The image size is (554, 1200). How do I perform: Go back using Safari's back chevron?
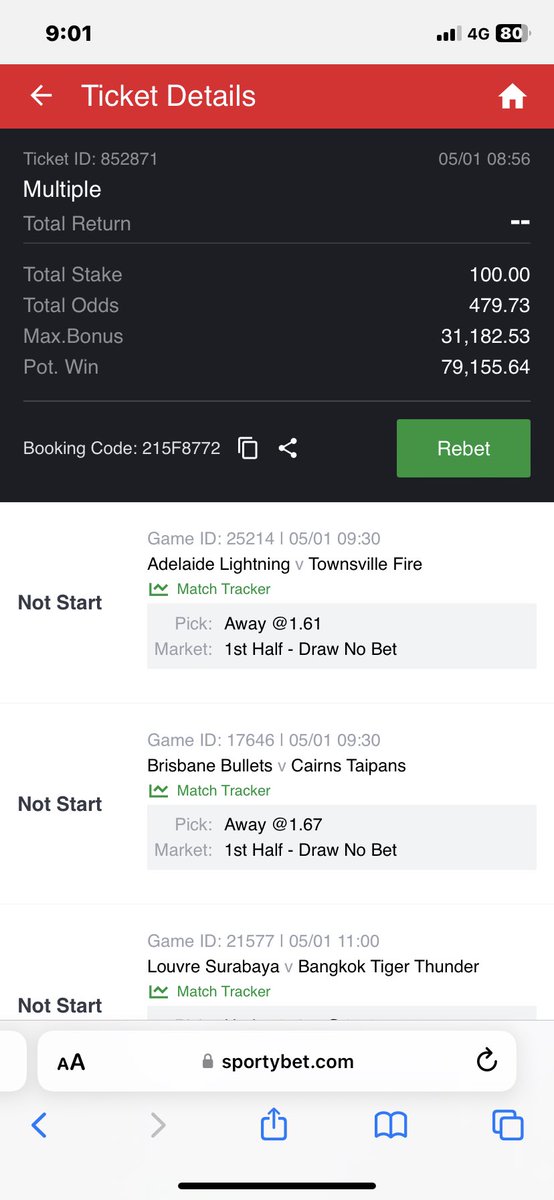pyautogui.click(x=38, y=1126)
